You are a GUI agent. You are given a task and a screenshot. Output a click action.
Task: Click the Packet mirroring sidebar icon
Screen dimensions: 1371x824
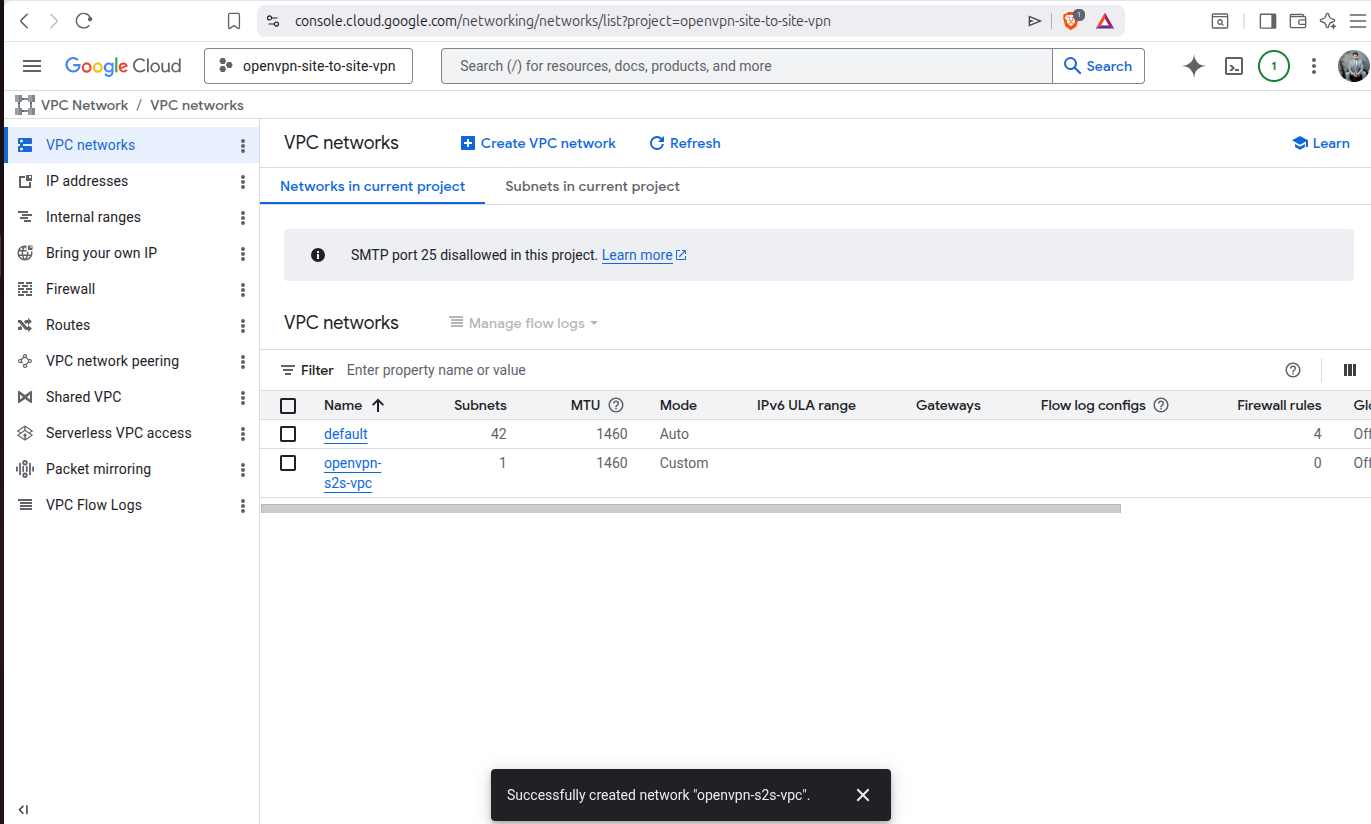point(26,469)
